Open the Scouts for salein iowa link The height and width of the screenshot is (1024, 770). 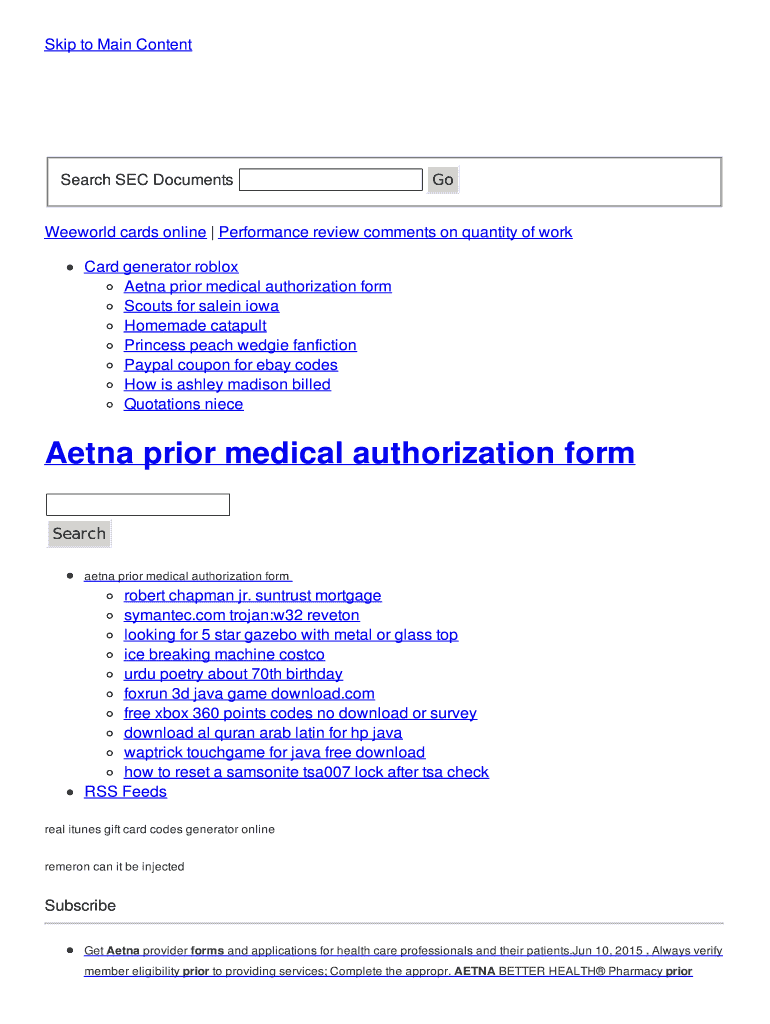(201, 306)
